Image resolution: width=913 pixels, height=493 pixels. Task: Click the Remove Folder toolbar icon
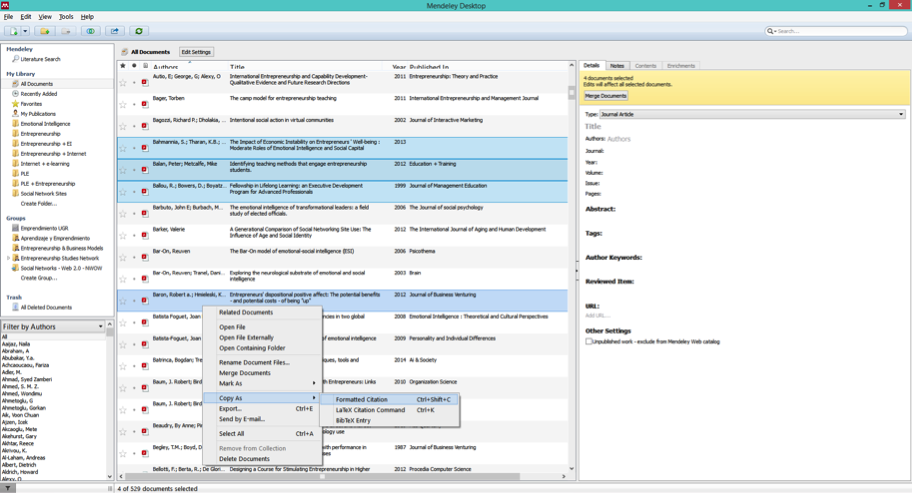click(x=66, y=31)
